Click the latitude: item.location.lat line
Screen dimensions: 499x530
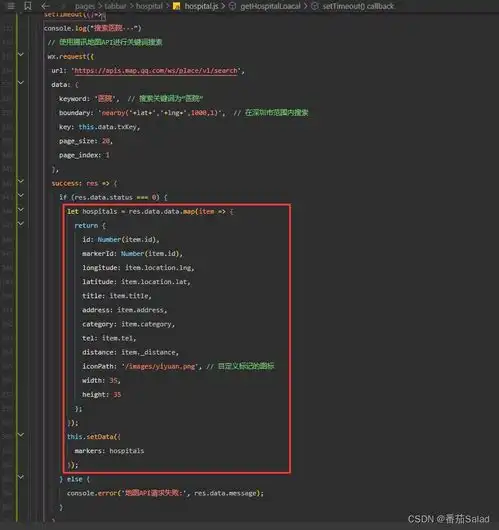point(137,282)
